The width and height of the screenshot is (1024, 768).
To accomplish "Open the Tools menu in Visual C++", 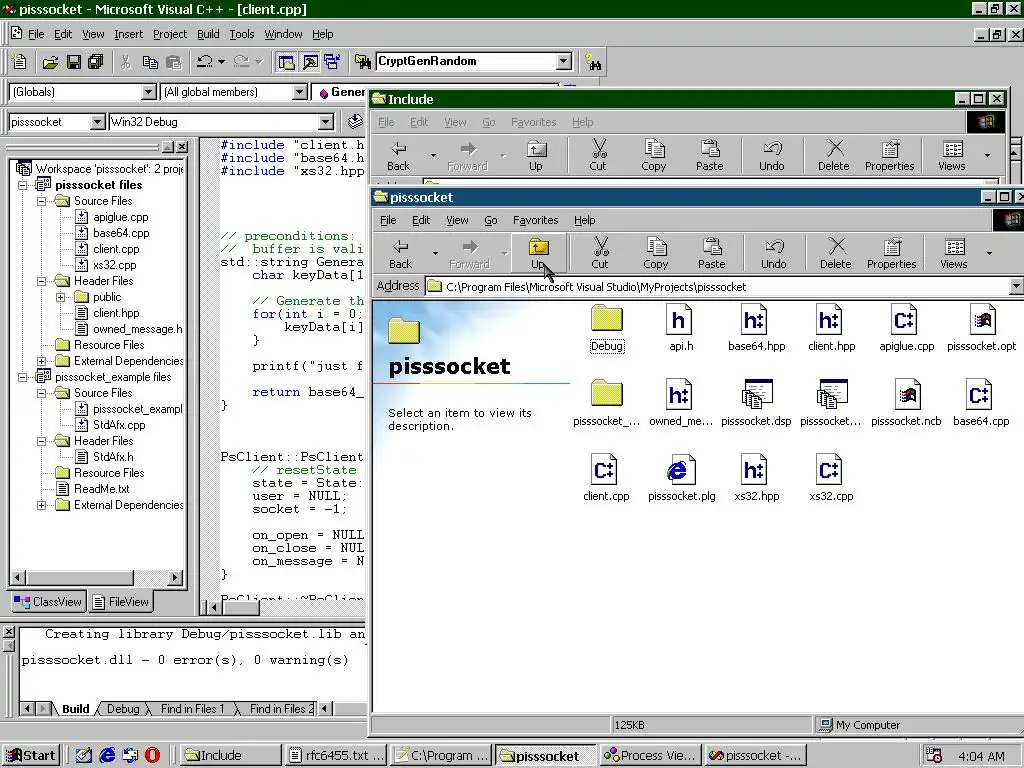I will click(242, 34).
